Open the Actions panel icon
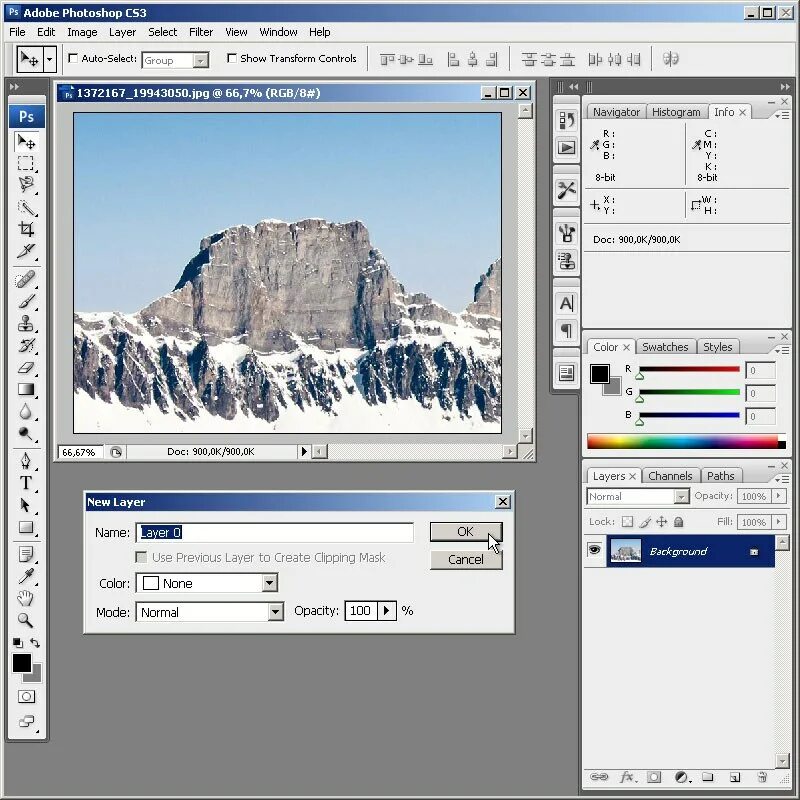 click(x=566, y=148)
